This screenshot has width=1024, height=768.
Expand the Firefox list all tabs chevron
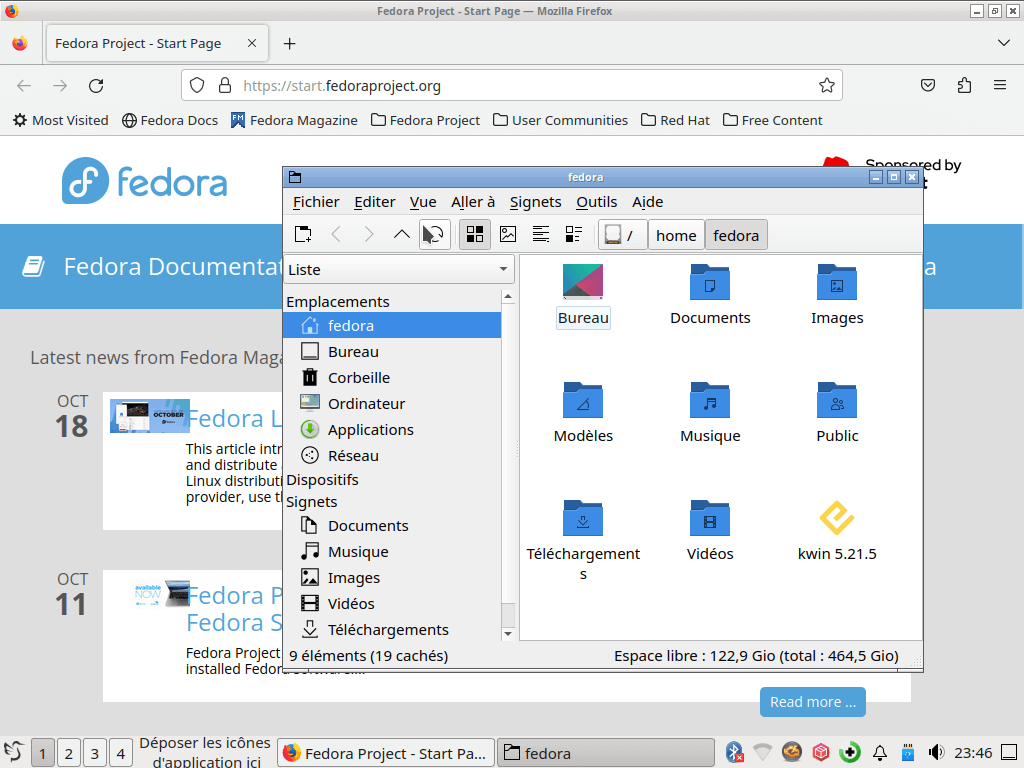(1004, 43)
